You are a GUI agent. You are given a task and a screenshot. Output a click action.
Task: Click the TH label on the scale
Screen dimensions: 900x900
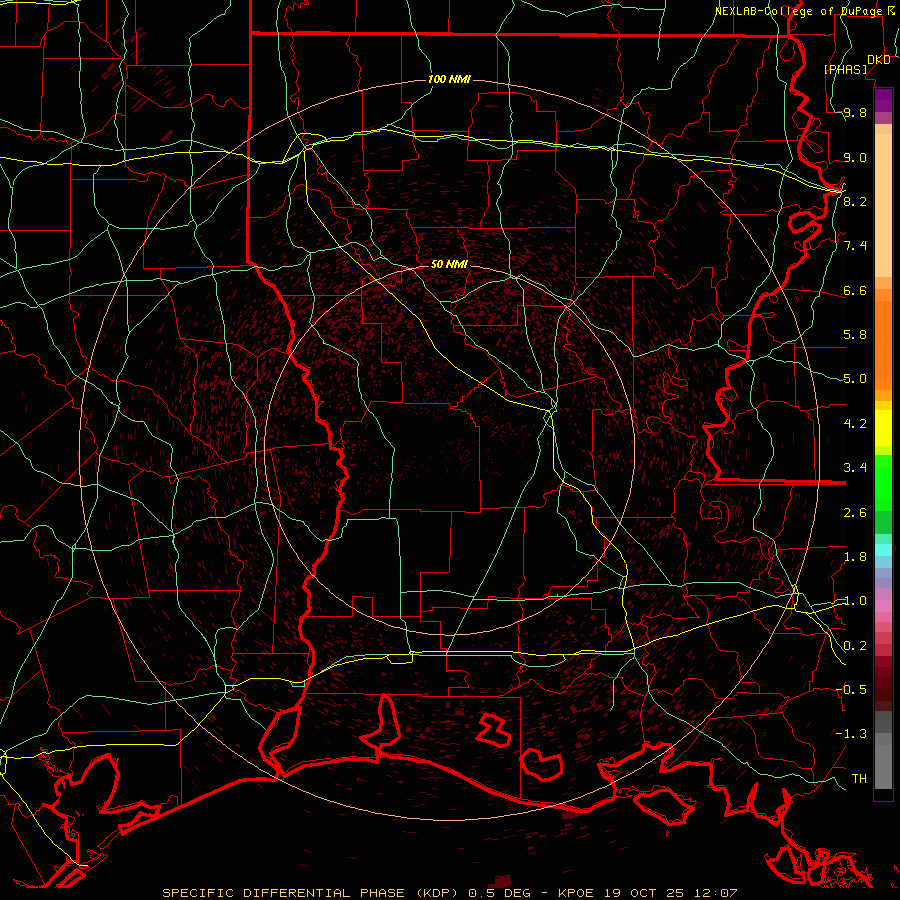point(859,778)
